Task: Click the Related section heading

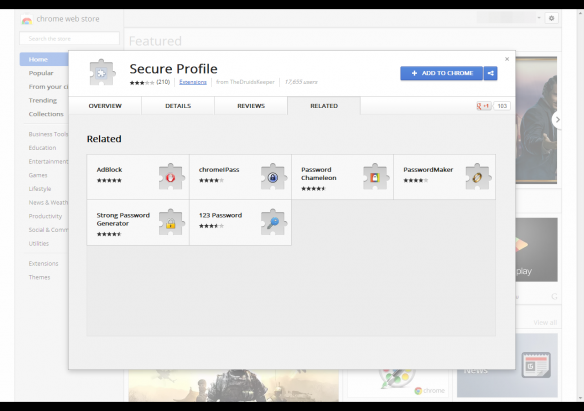Action: 104,139
